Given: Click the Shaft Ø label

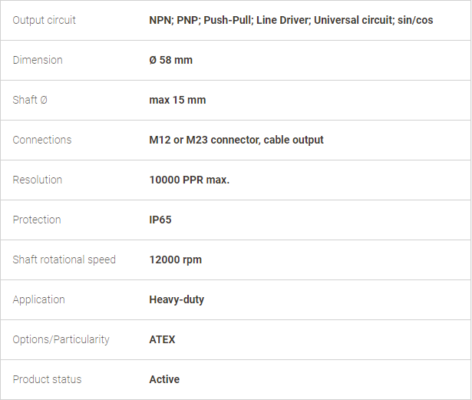Looking at the screenshot, I should pos(30,100).
